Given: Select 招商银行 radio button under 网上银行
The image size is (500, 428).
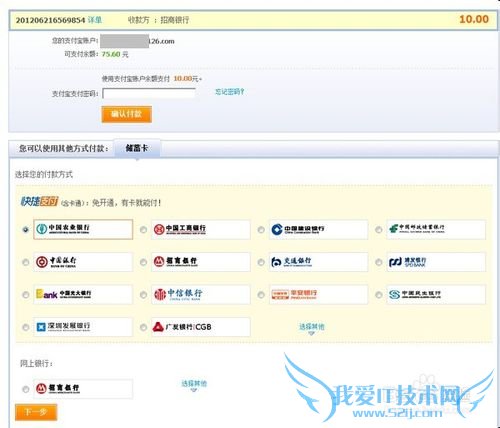Looking at the screenshot, I should pyautogui.click(x=26, y=389).
